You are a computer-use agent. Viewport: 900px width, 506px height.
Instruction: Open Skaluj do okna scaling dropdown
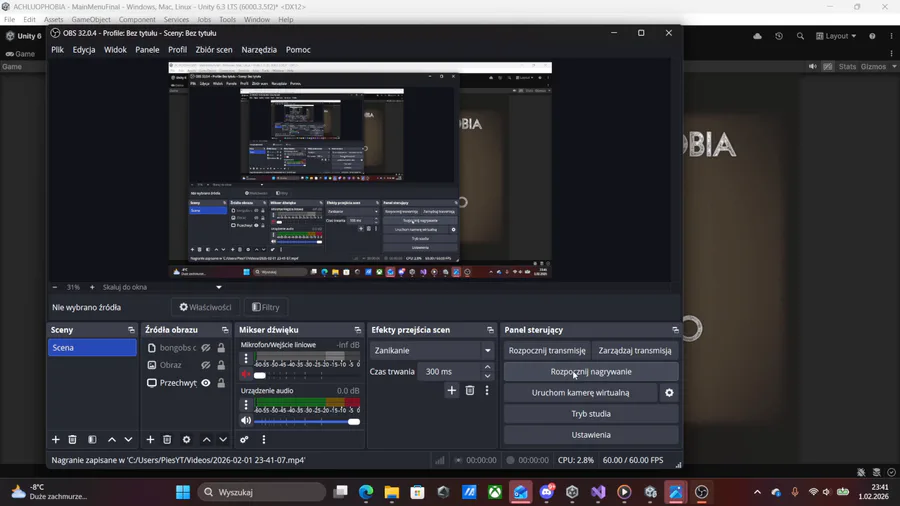[x=162, y=287]
